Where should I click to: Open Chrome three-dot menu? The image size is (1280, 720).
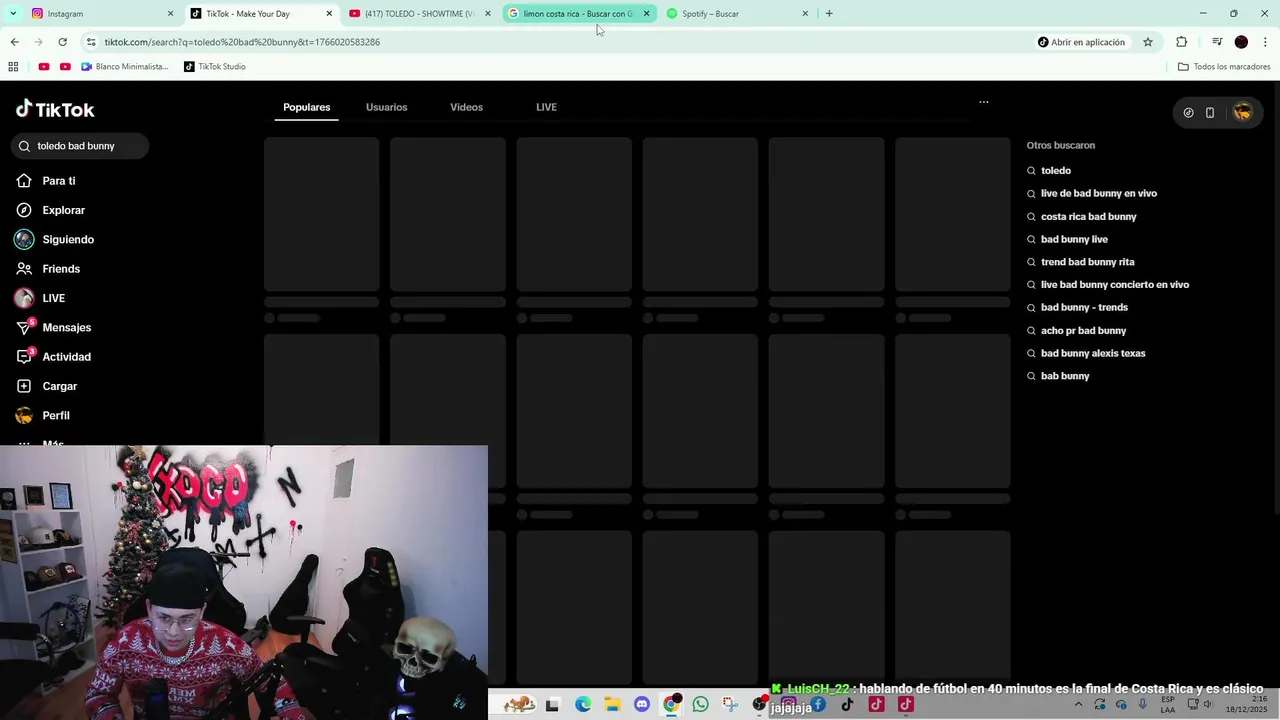[1266, 42]
